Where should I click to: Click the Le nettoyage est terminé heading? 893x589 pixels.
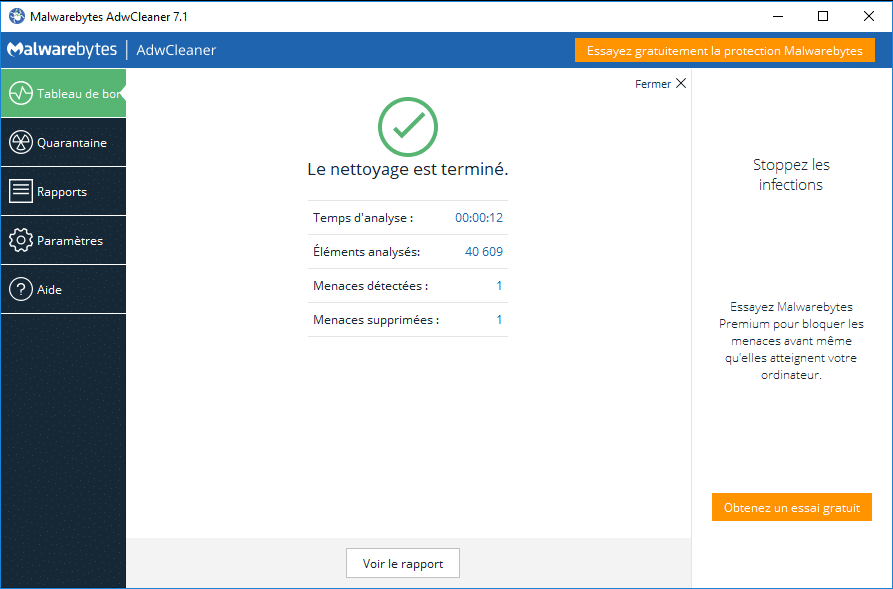tap(408, 169)
